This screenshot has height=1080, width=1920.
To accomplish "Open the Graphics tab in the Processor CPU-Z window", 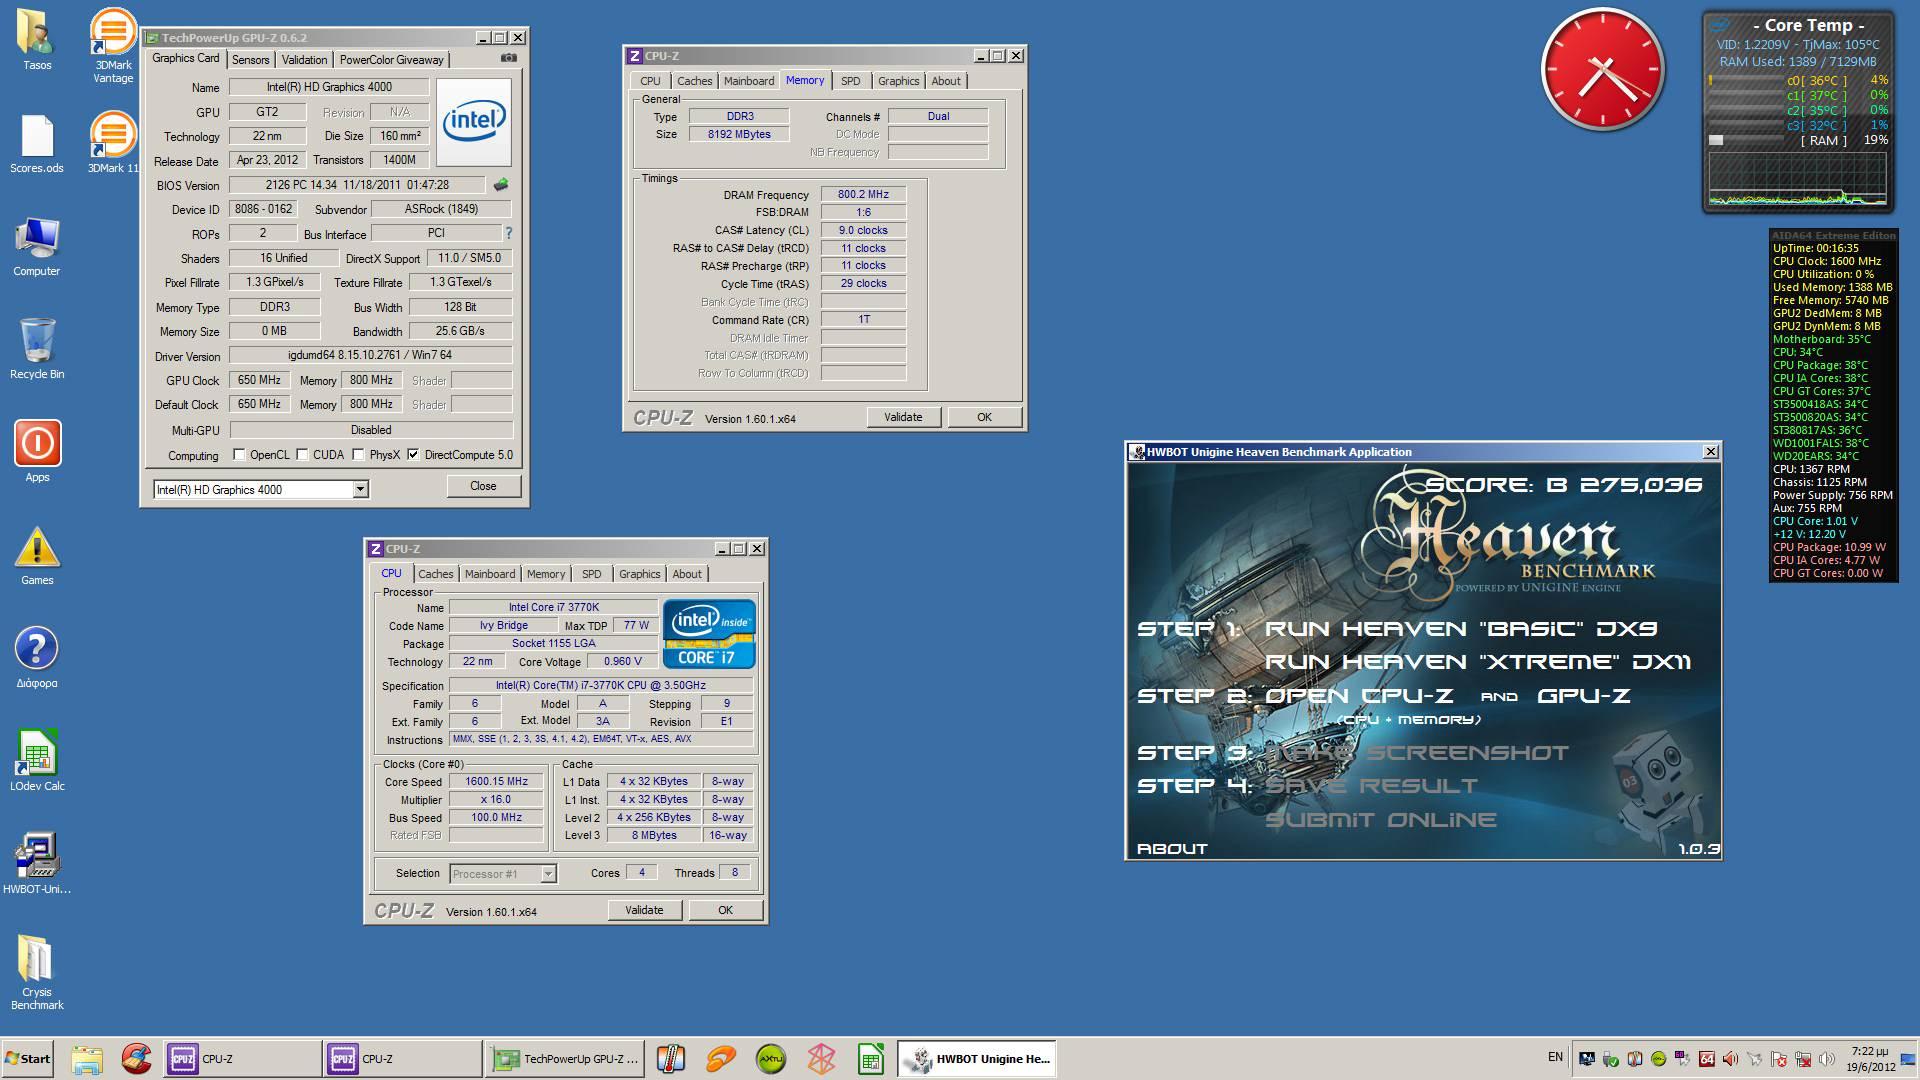I will point(639,574).
